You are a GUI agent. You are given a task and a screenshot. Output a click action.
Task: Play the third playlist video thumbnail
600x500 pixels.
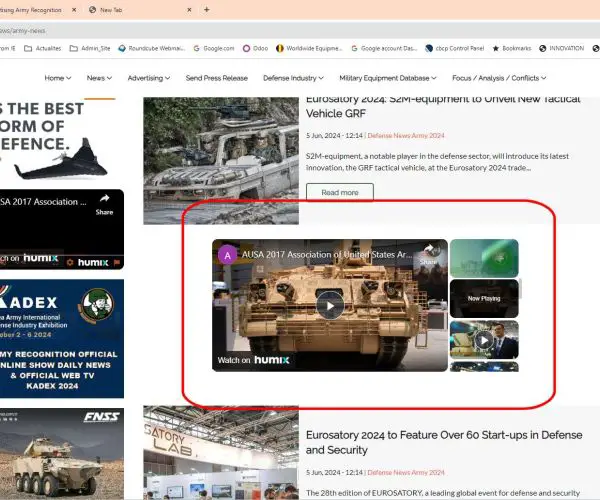[x=484, y=340]
